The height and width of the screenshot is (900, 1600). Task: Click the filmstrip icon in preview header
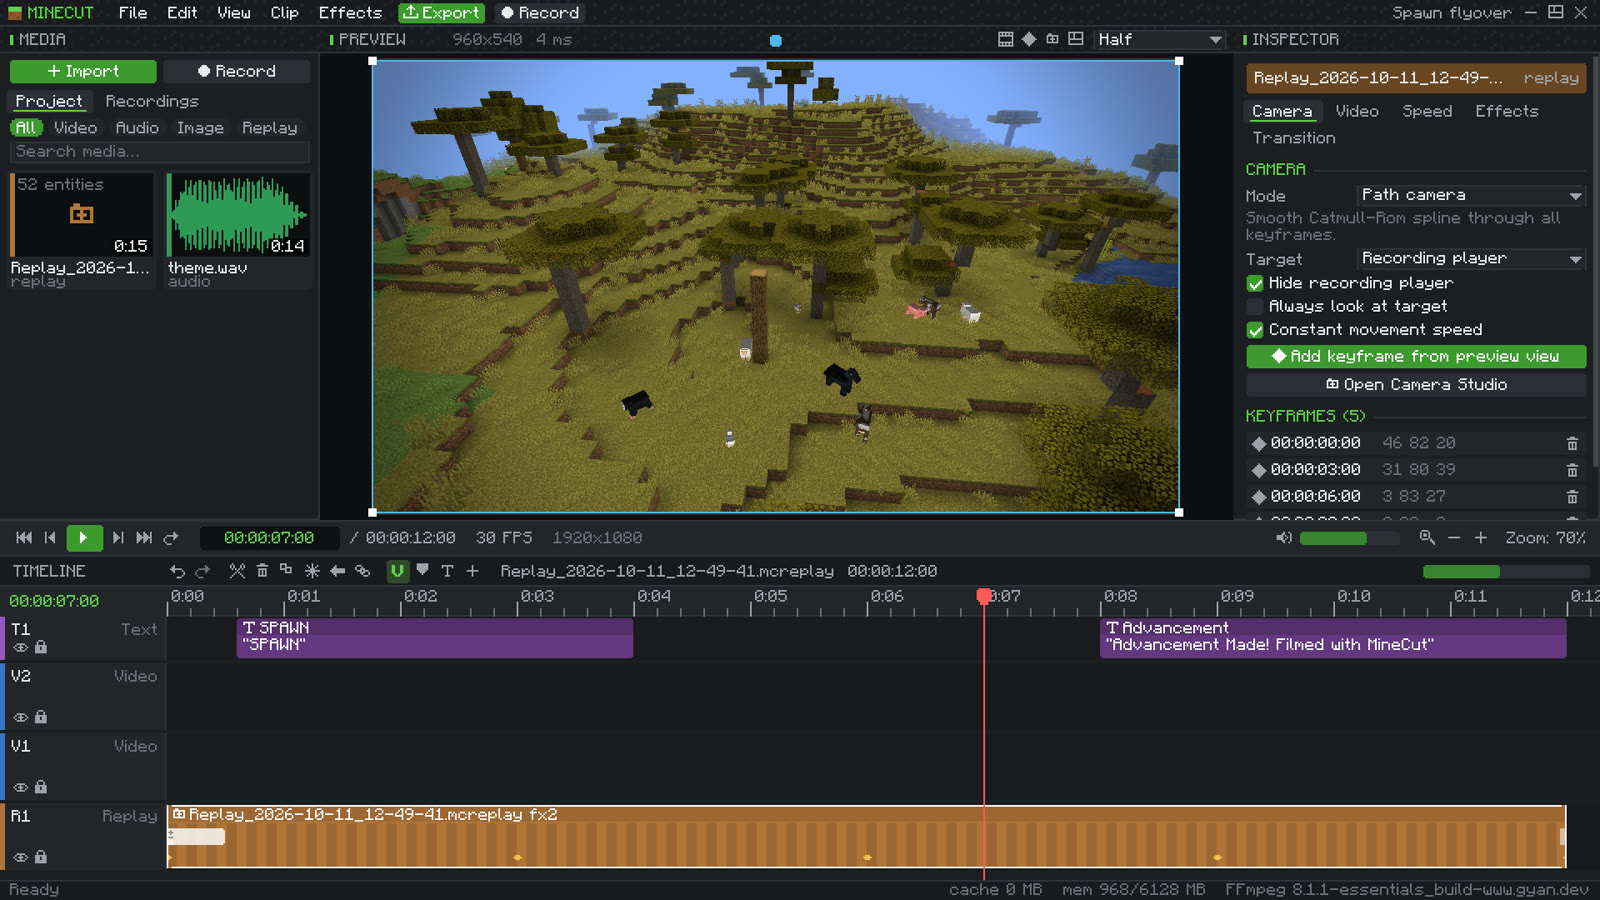(x=1006, y=39)
